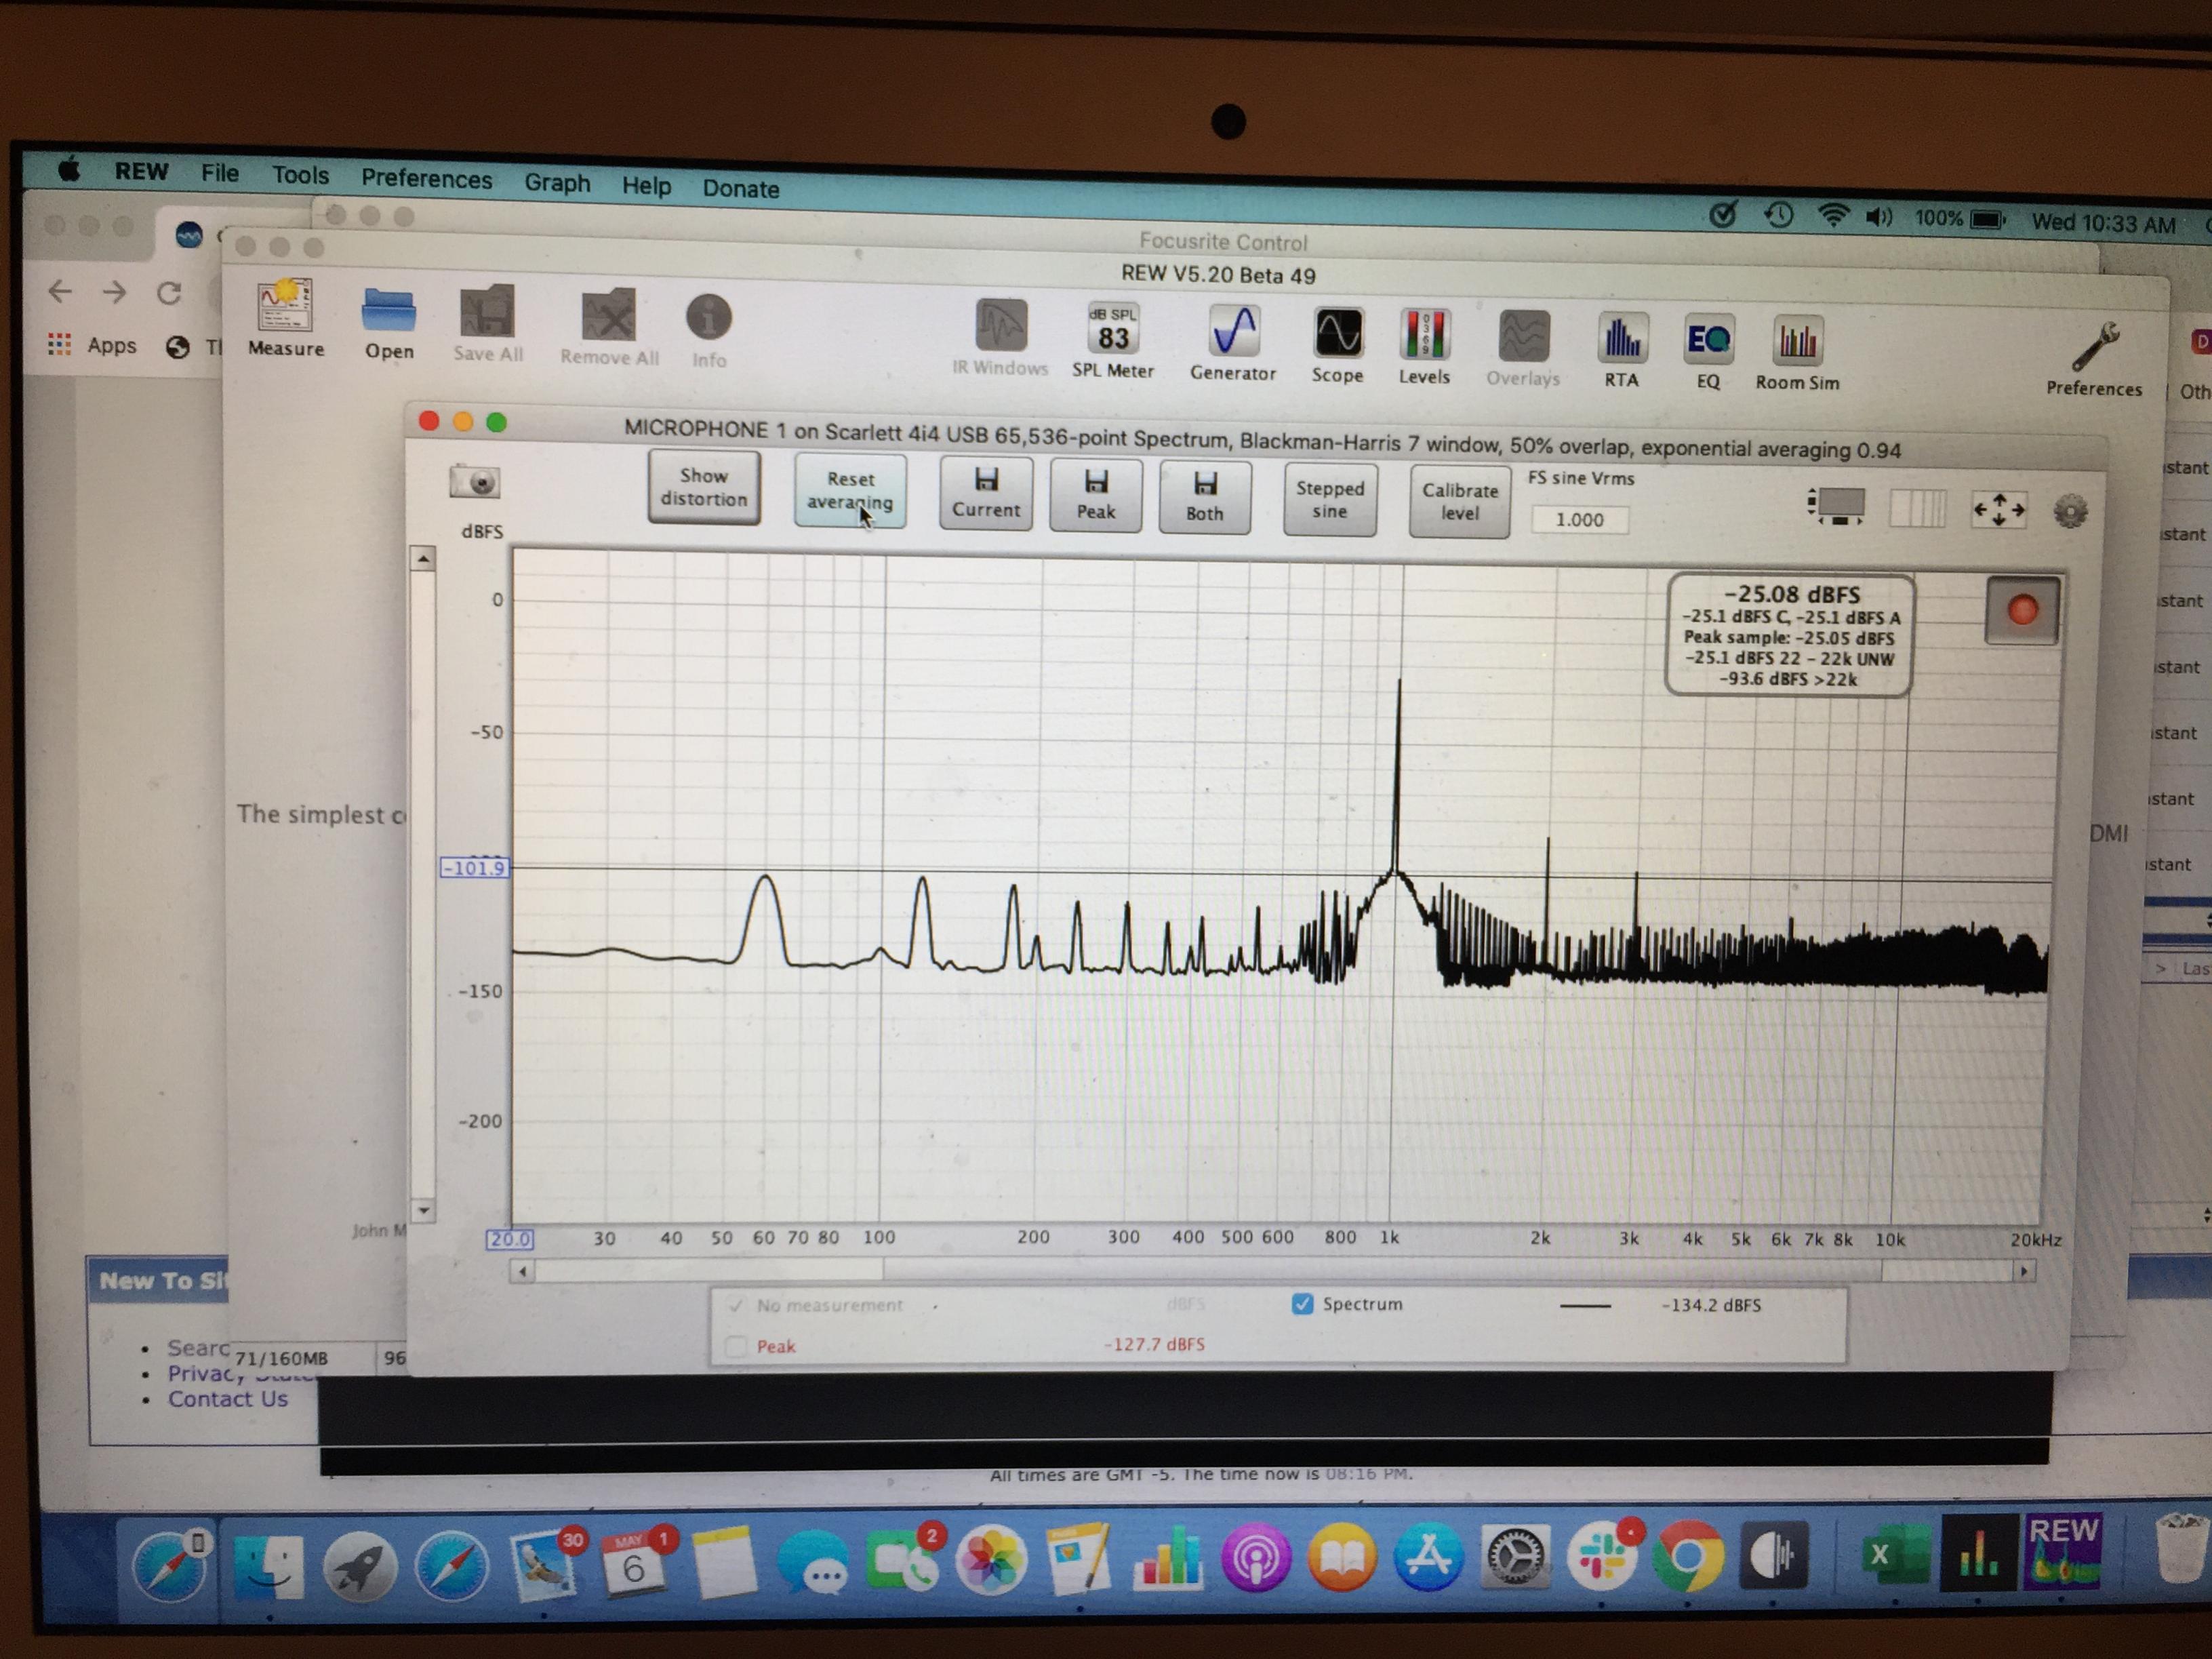Click Calibrate level button
This screenshot has width=2212, height=1659.
click(1460, 502)
